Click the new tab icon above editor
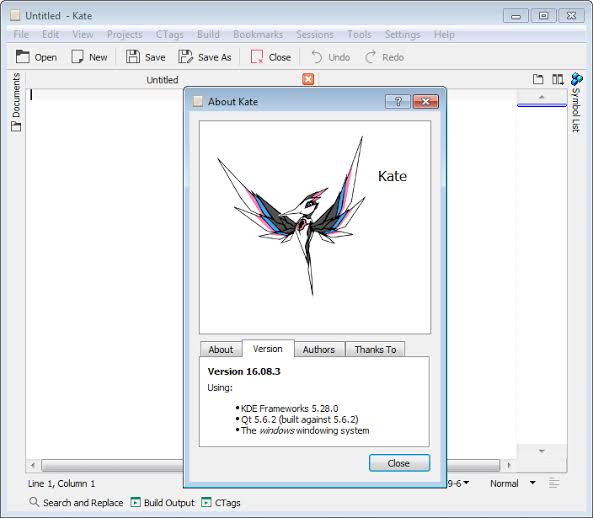 (x=538, y=79)
